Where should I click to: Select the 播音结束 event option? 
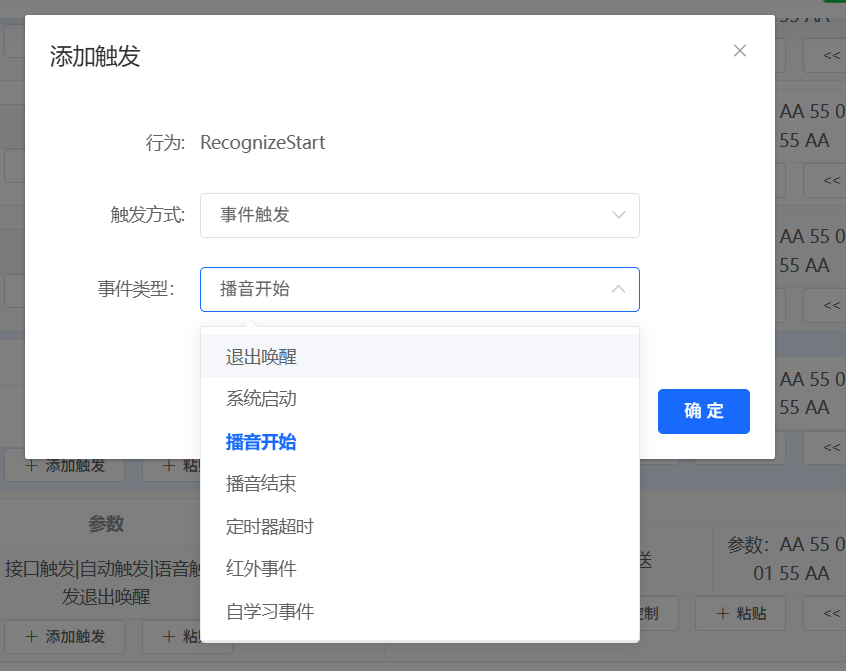[x=263, y=483]
